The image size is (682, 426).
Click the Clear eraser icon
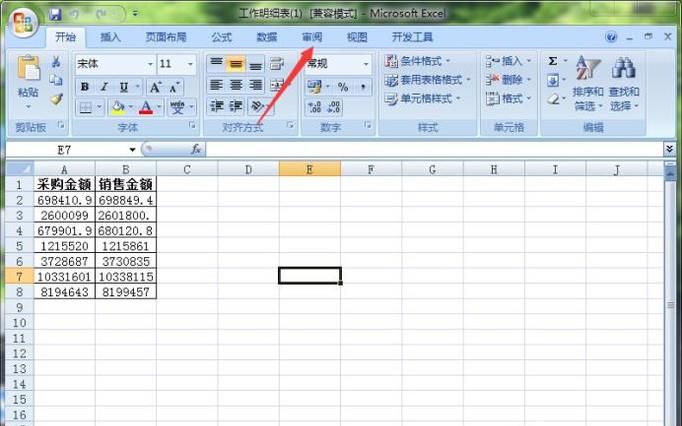click(553, 99)
